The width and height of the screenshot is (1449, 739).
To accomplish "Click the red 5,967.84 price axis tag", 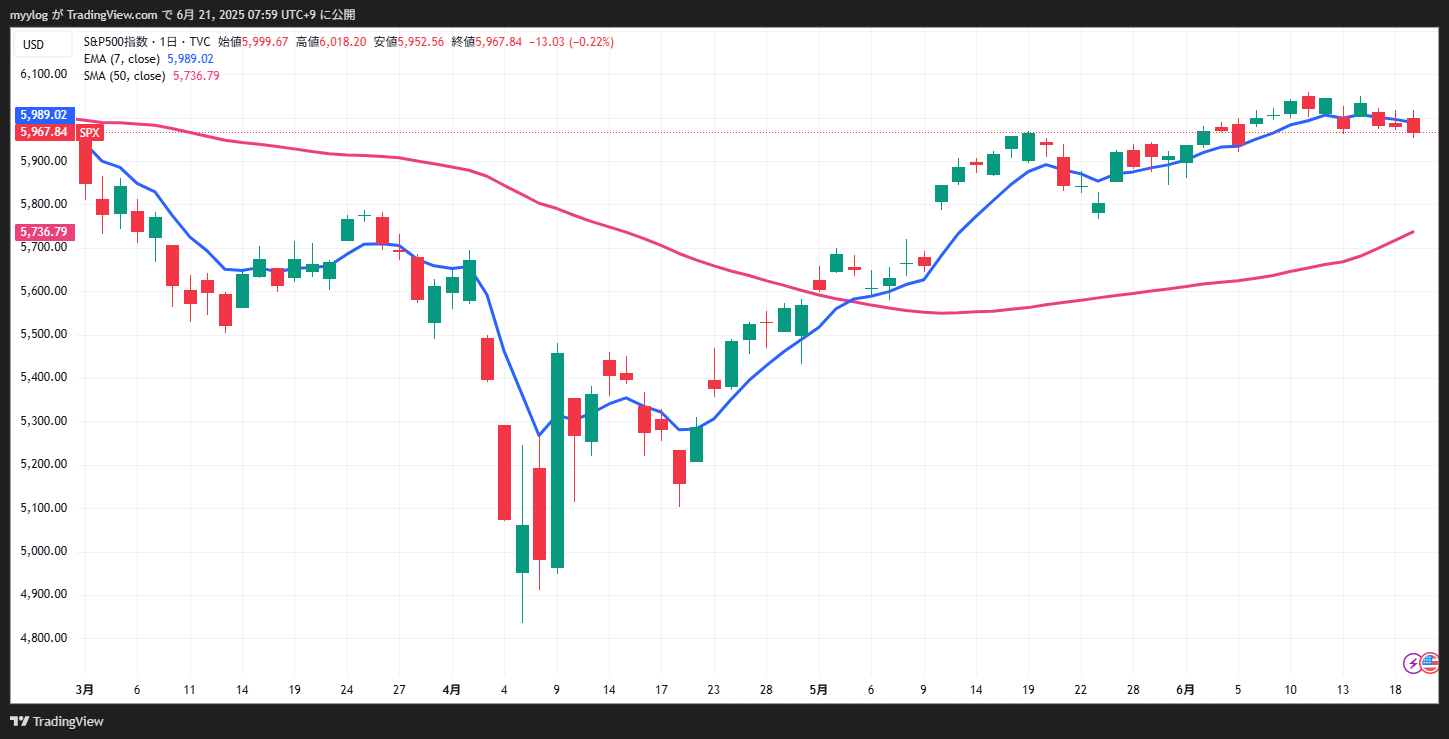I will pyautogui.click(x=43, y=132).
